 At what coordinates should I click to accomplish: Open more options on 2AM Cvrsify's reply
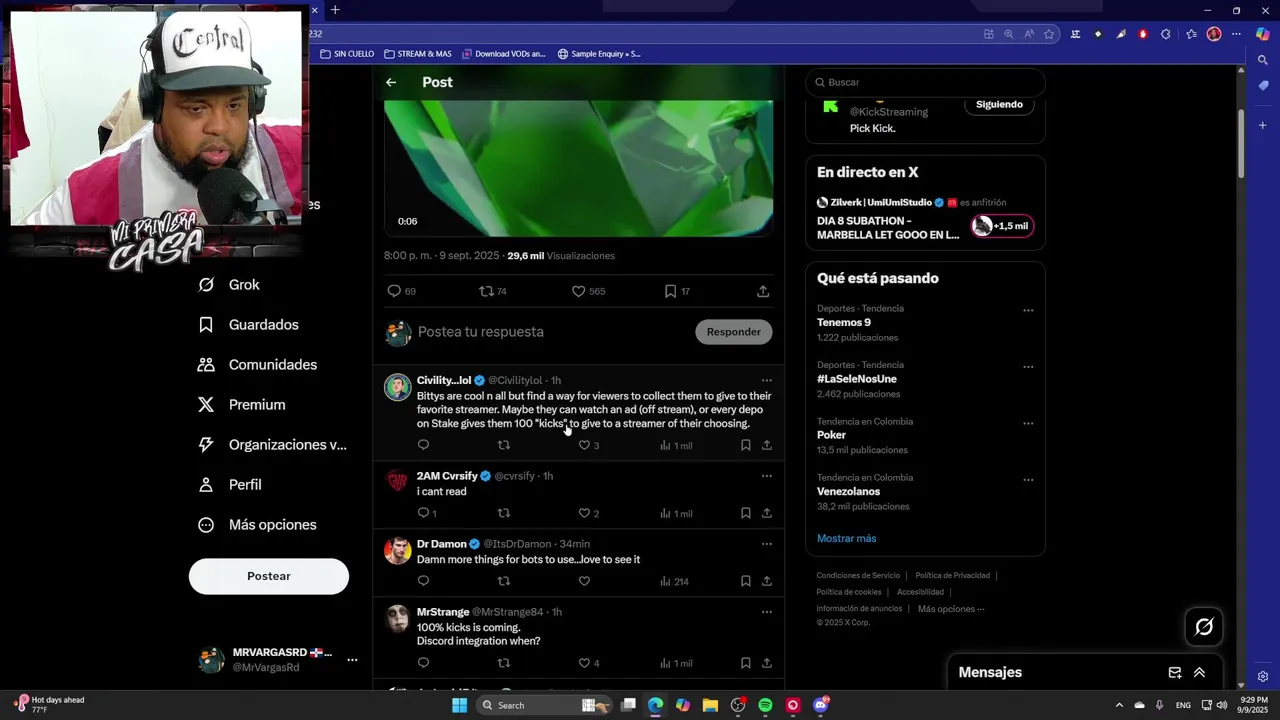[x=767, y=476]
